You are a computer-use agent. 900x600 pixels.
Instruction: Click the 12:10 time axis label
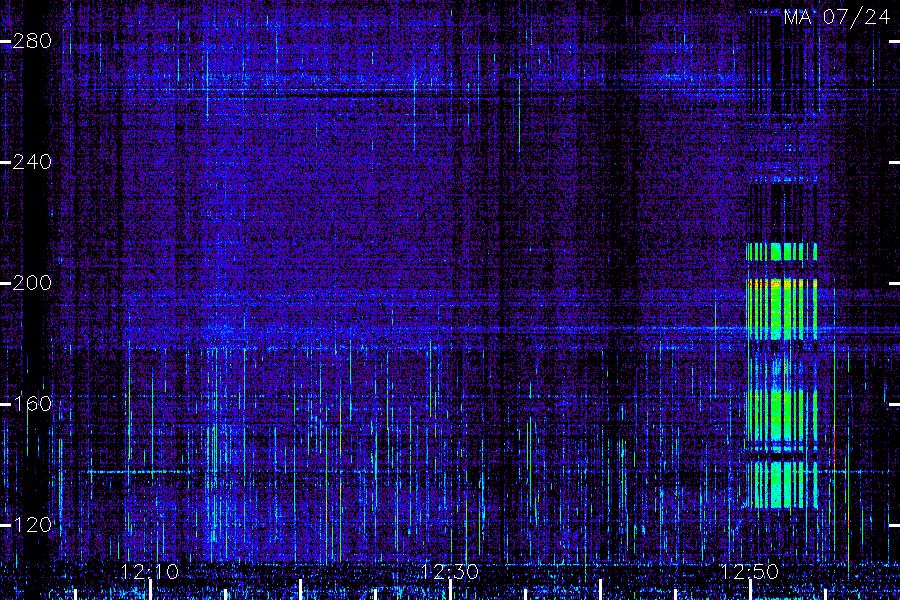tap(150, 572)
